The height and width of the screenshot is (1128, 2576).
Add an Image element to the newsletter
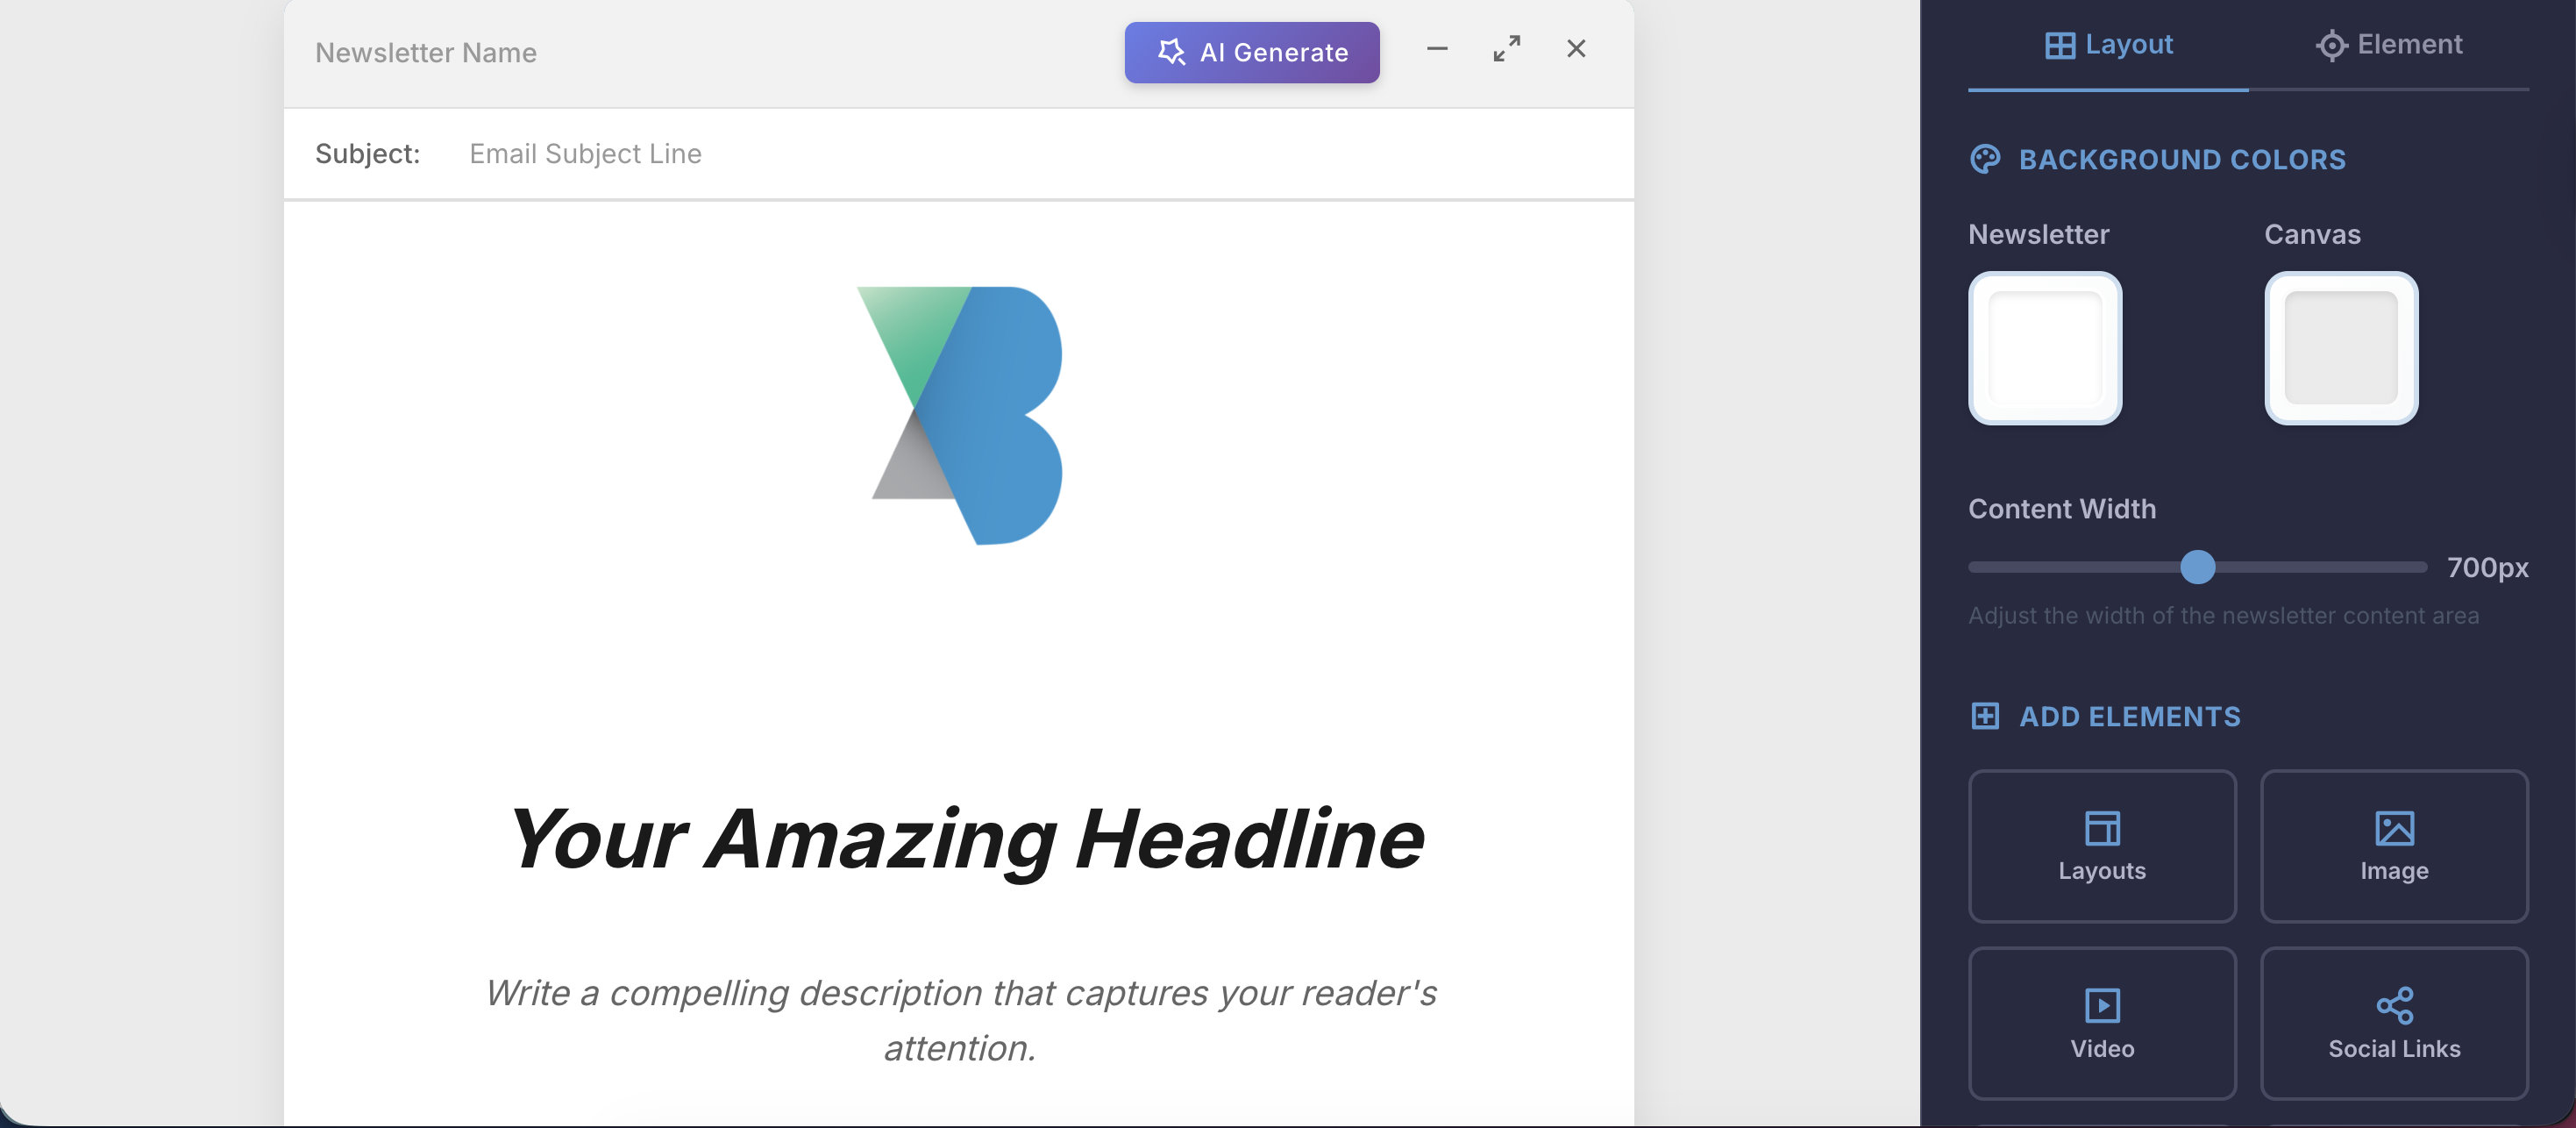[x=2394, y=845]
